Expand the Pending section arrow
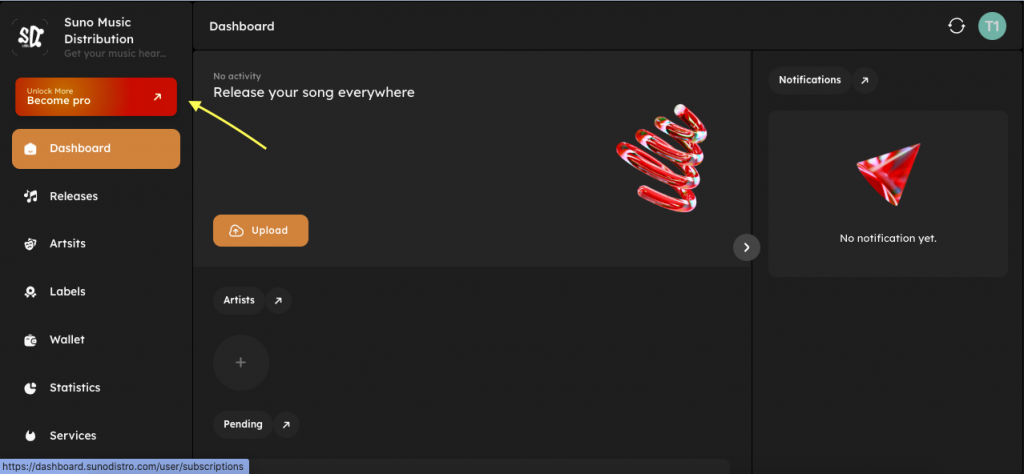 [286, 425]
